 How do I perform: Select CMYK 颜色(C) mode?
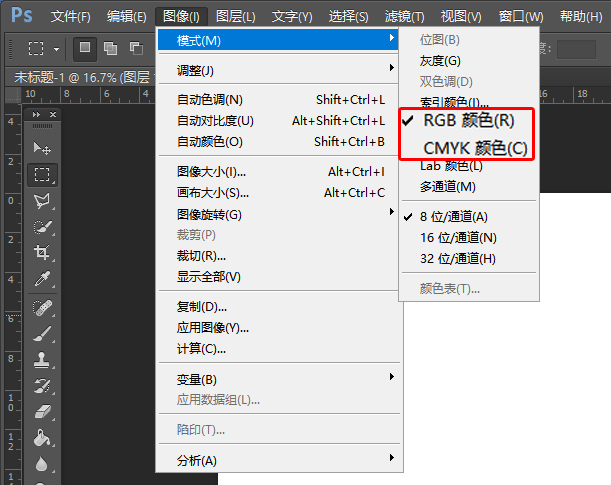(x=467, y=148)
